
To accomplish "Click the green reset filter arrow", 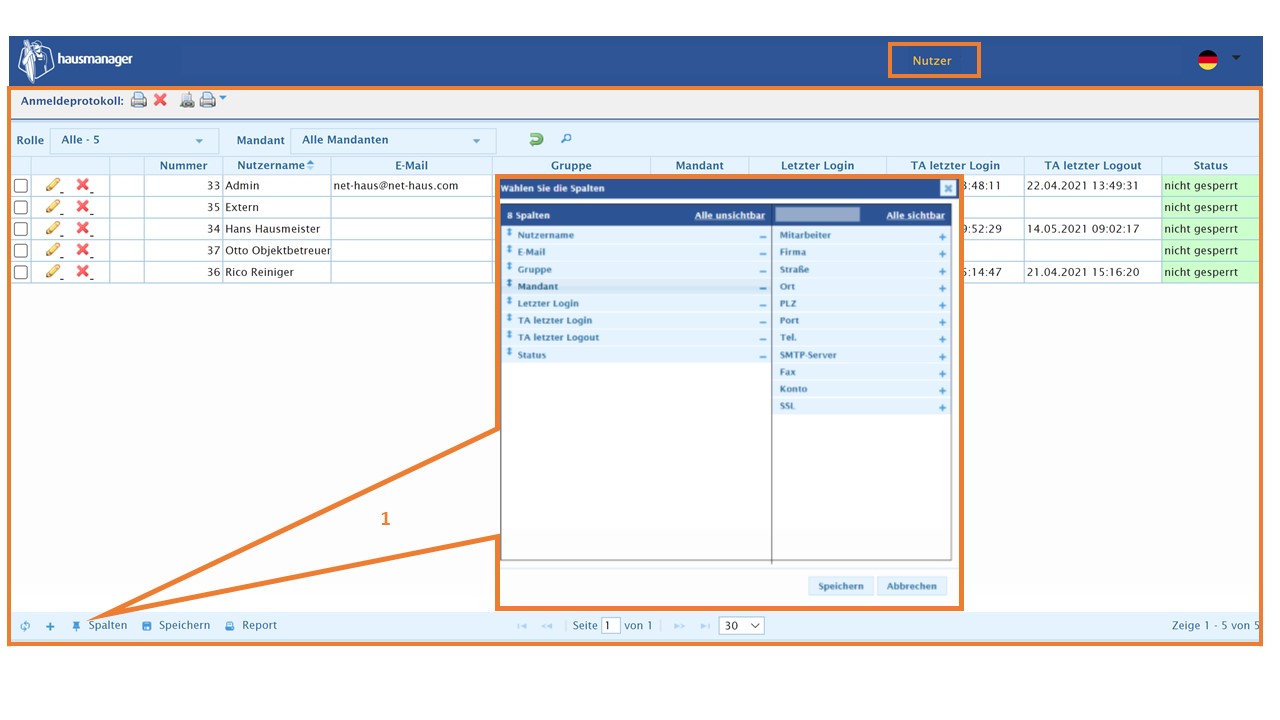I will point(536,140).
